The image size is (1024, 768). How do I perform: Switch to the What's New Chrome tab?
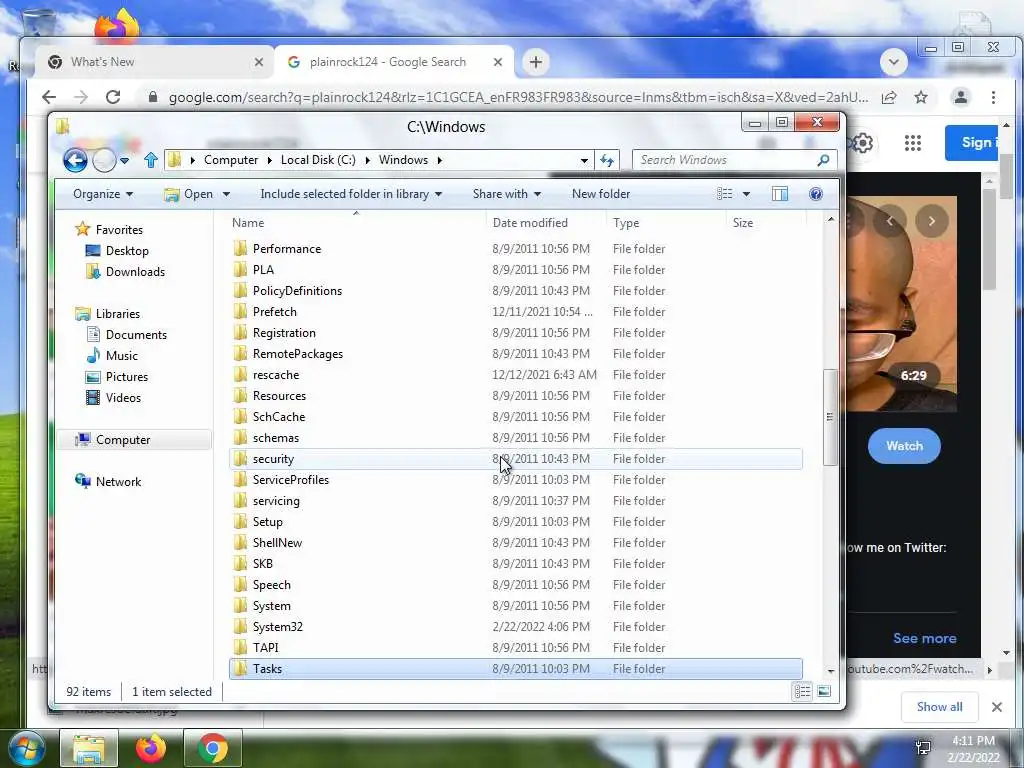pos(154,62)
